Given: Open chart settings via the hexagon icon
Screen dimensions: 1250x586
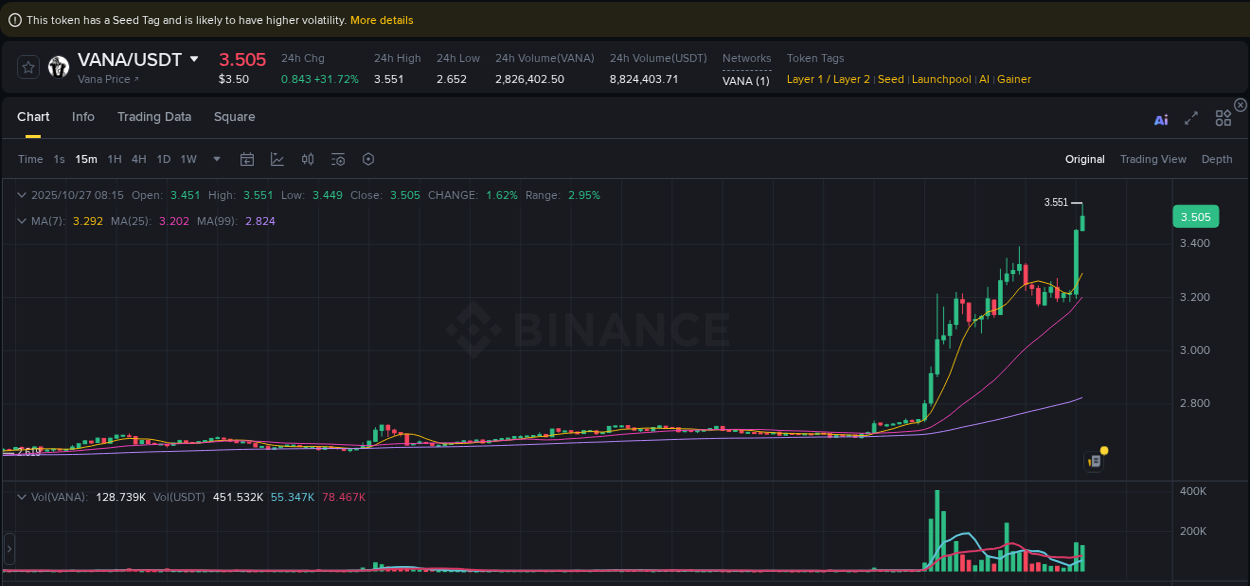Looking at the screenshot, I should pos(368,159).
